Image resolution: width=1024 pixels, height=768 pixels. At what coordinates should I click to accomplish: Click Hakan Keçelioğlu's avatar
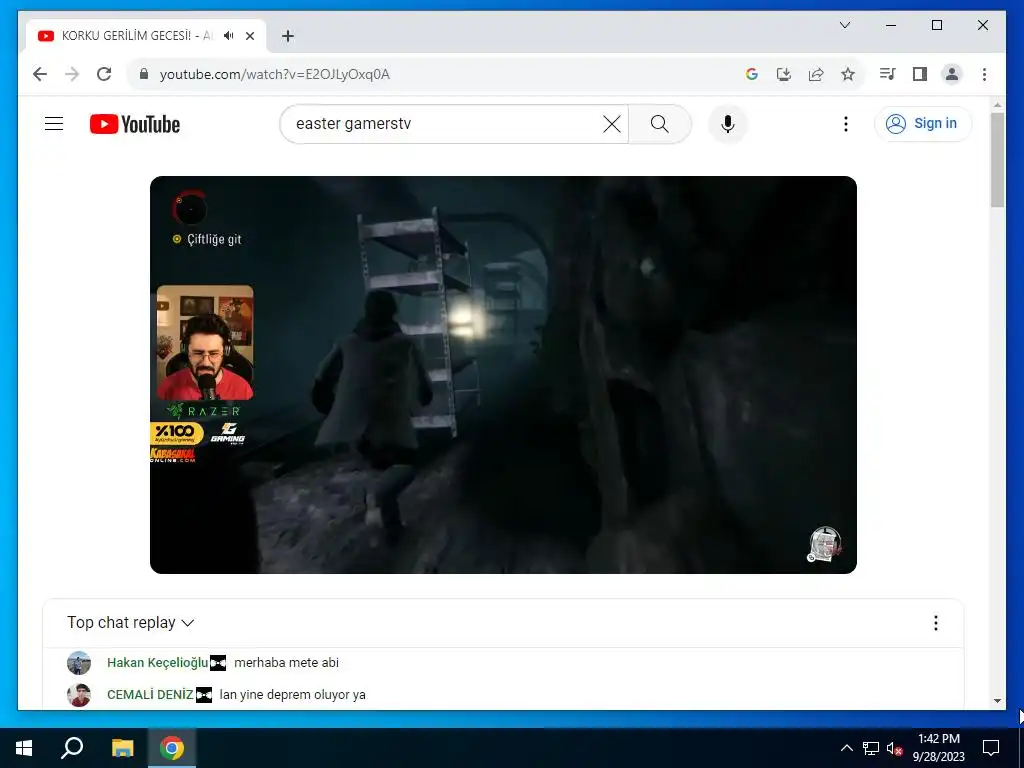click(79, 662)
